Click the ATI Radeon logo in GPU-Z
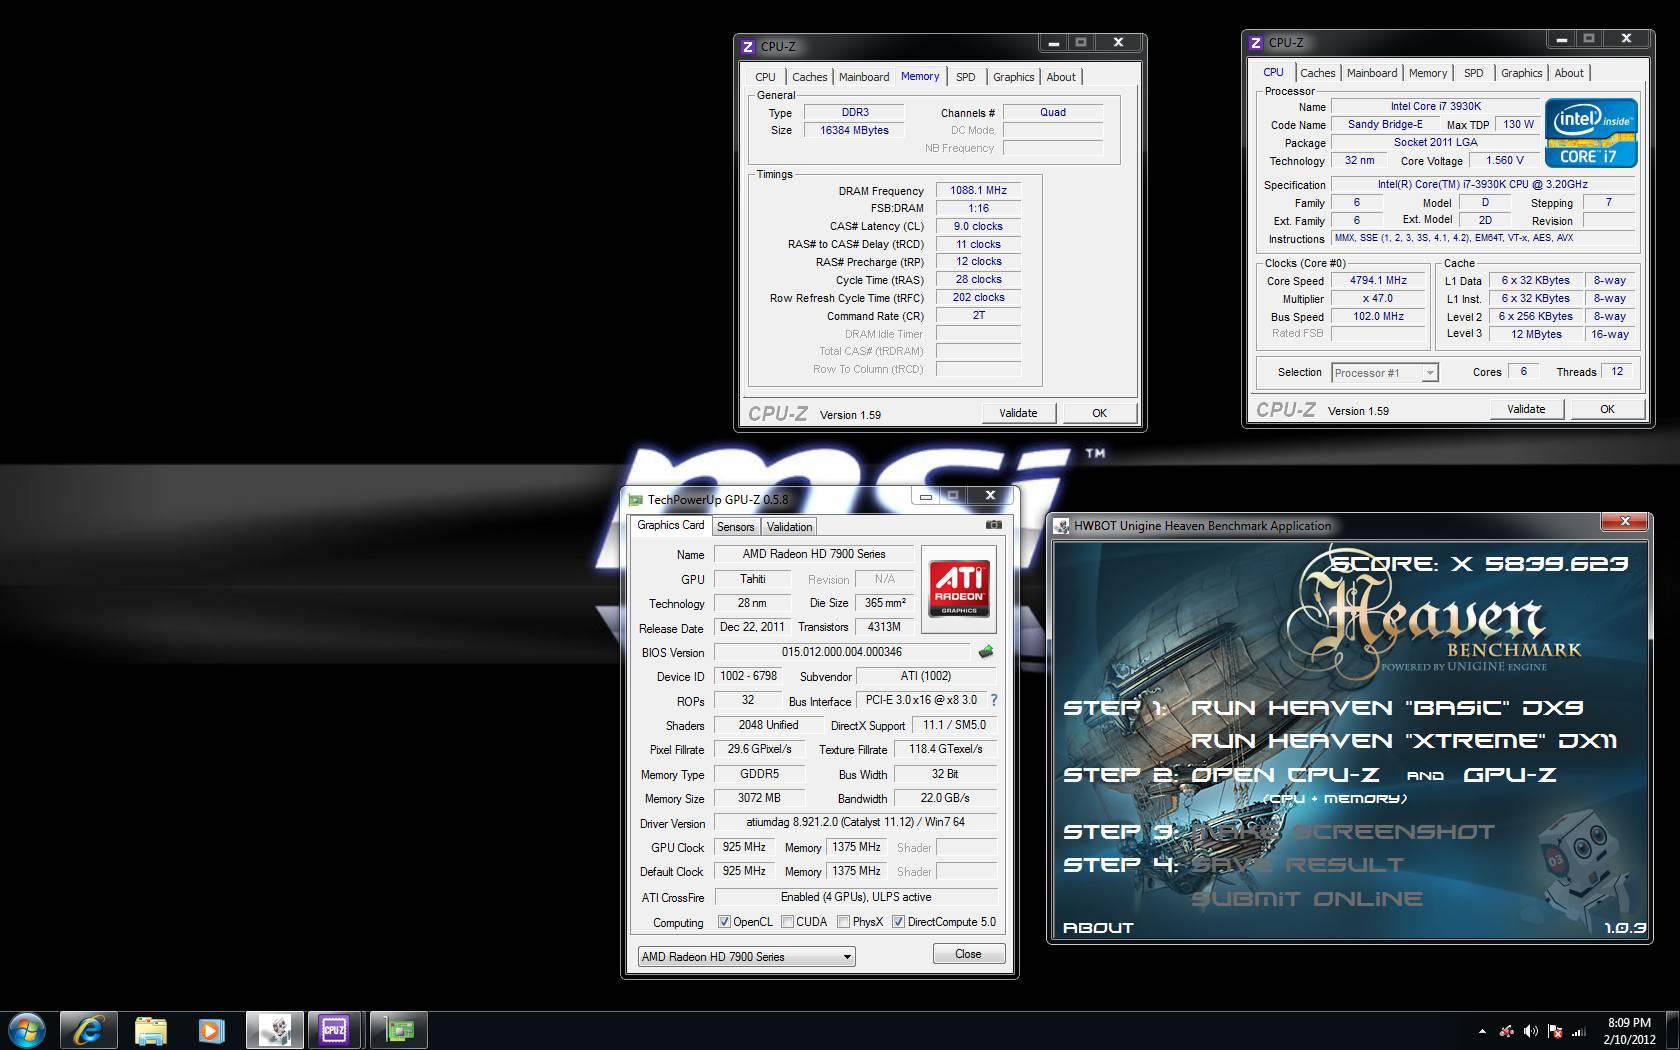This screenshot has width=1680, height=1050. point(960,588)
